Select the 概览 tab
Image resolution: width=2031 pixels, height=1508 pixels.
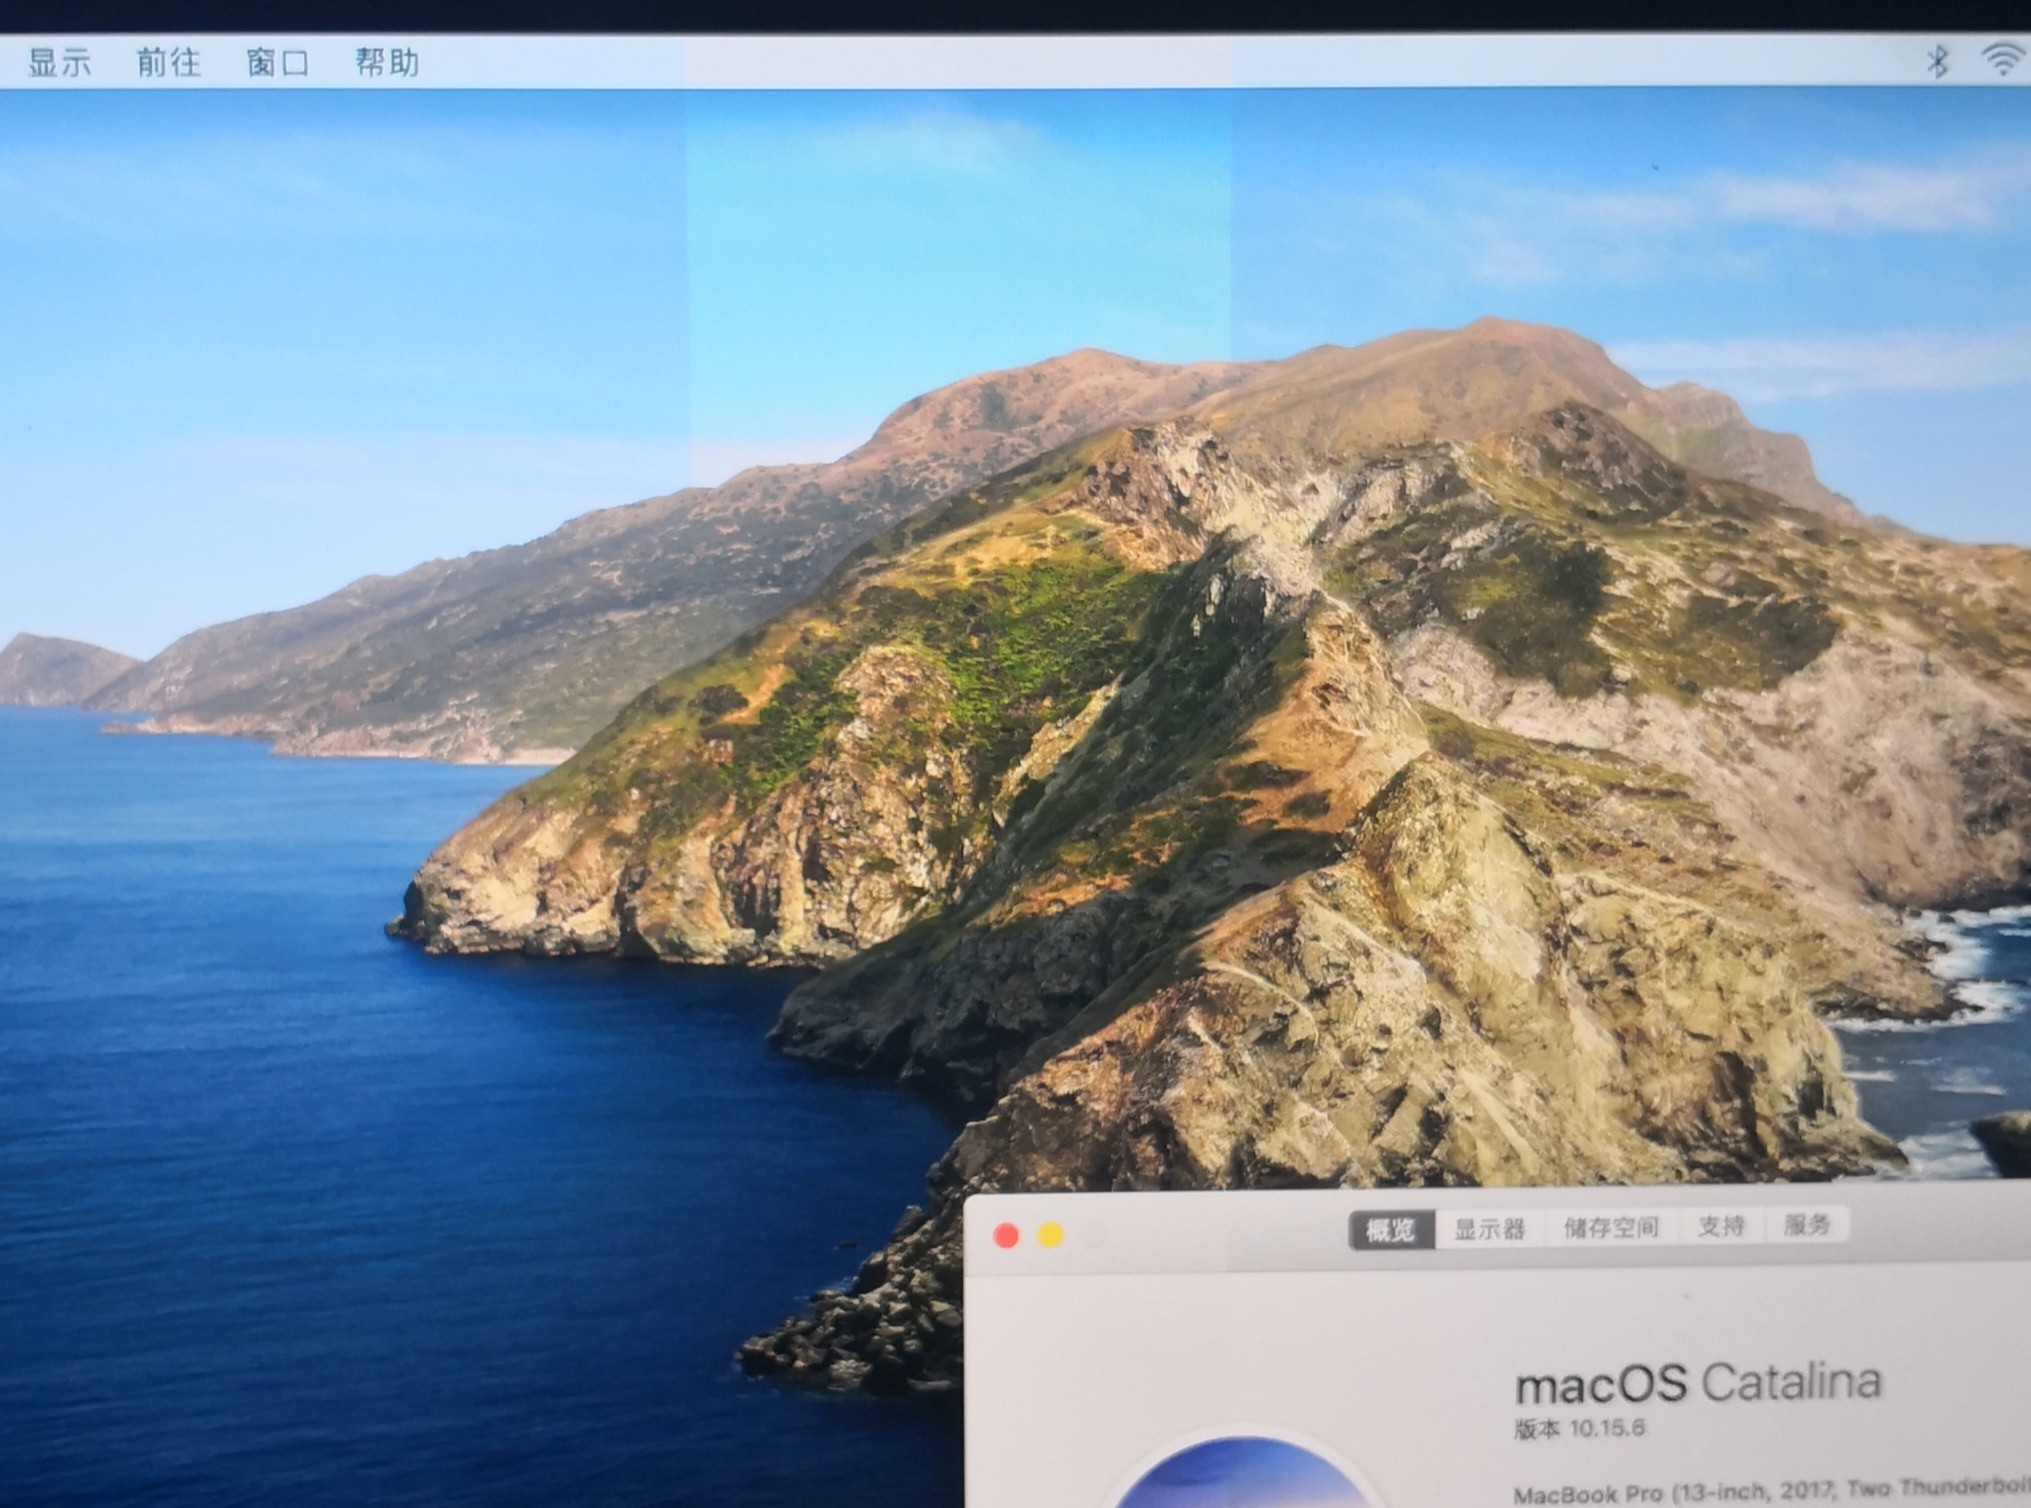coord(1391,1230)
